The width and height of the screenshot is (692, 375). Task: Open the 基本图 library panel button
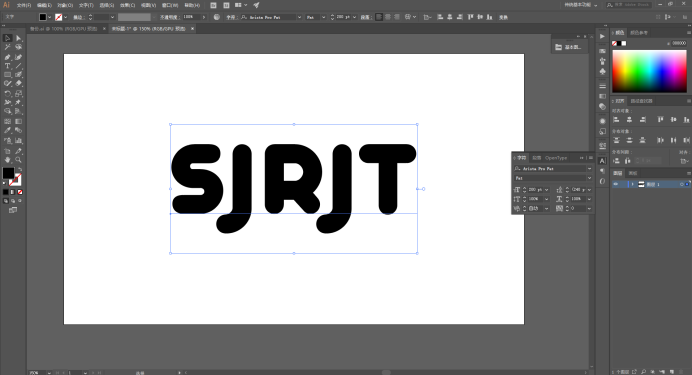(x=569, y=47)
